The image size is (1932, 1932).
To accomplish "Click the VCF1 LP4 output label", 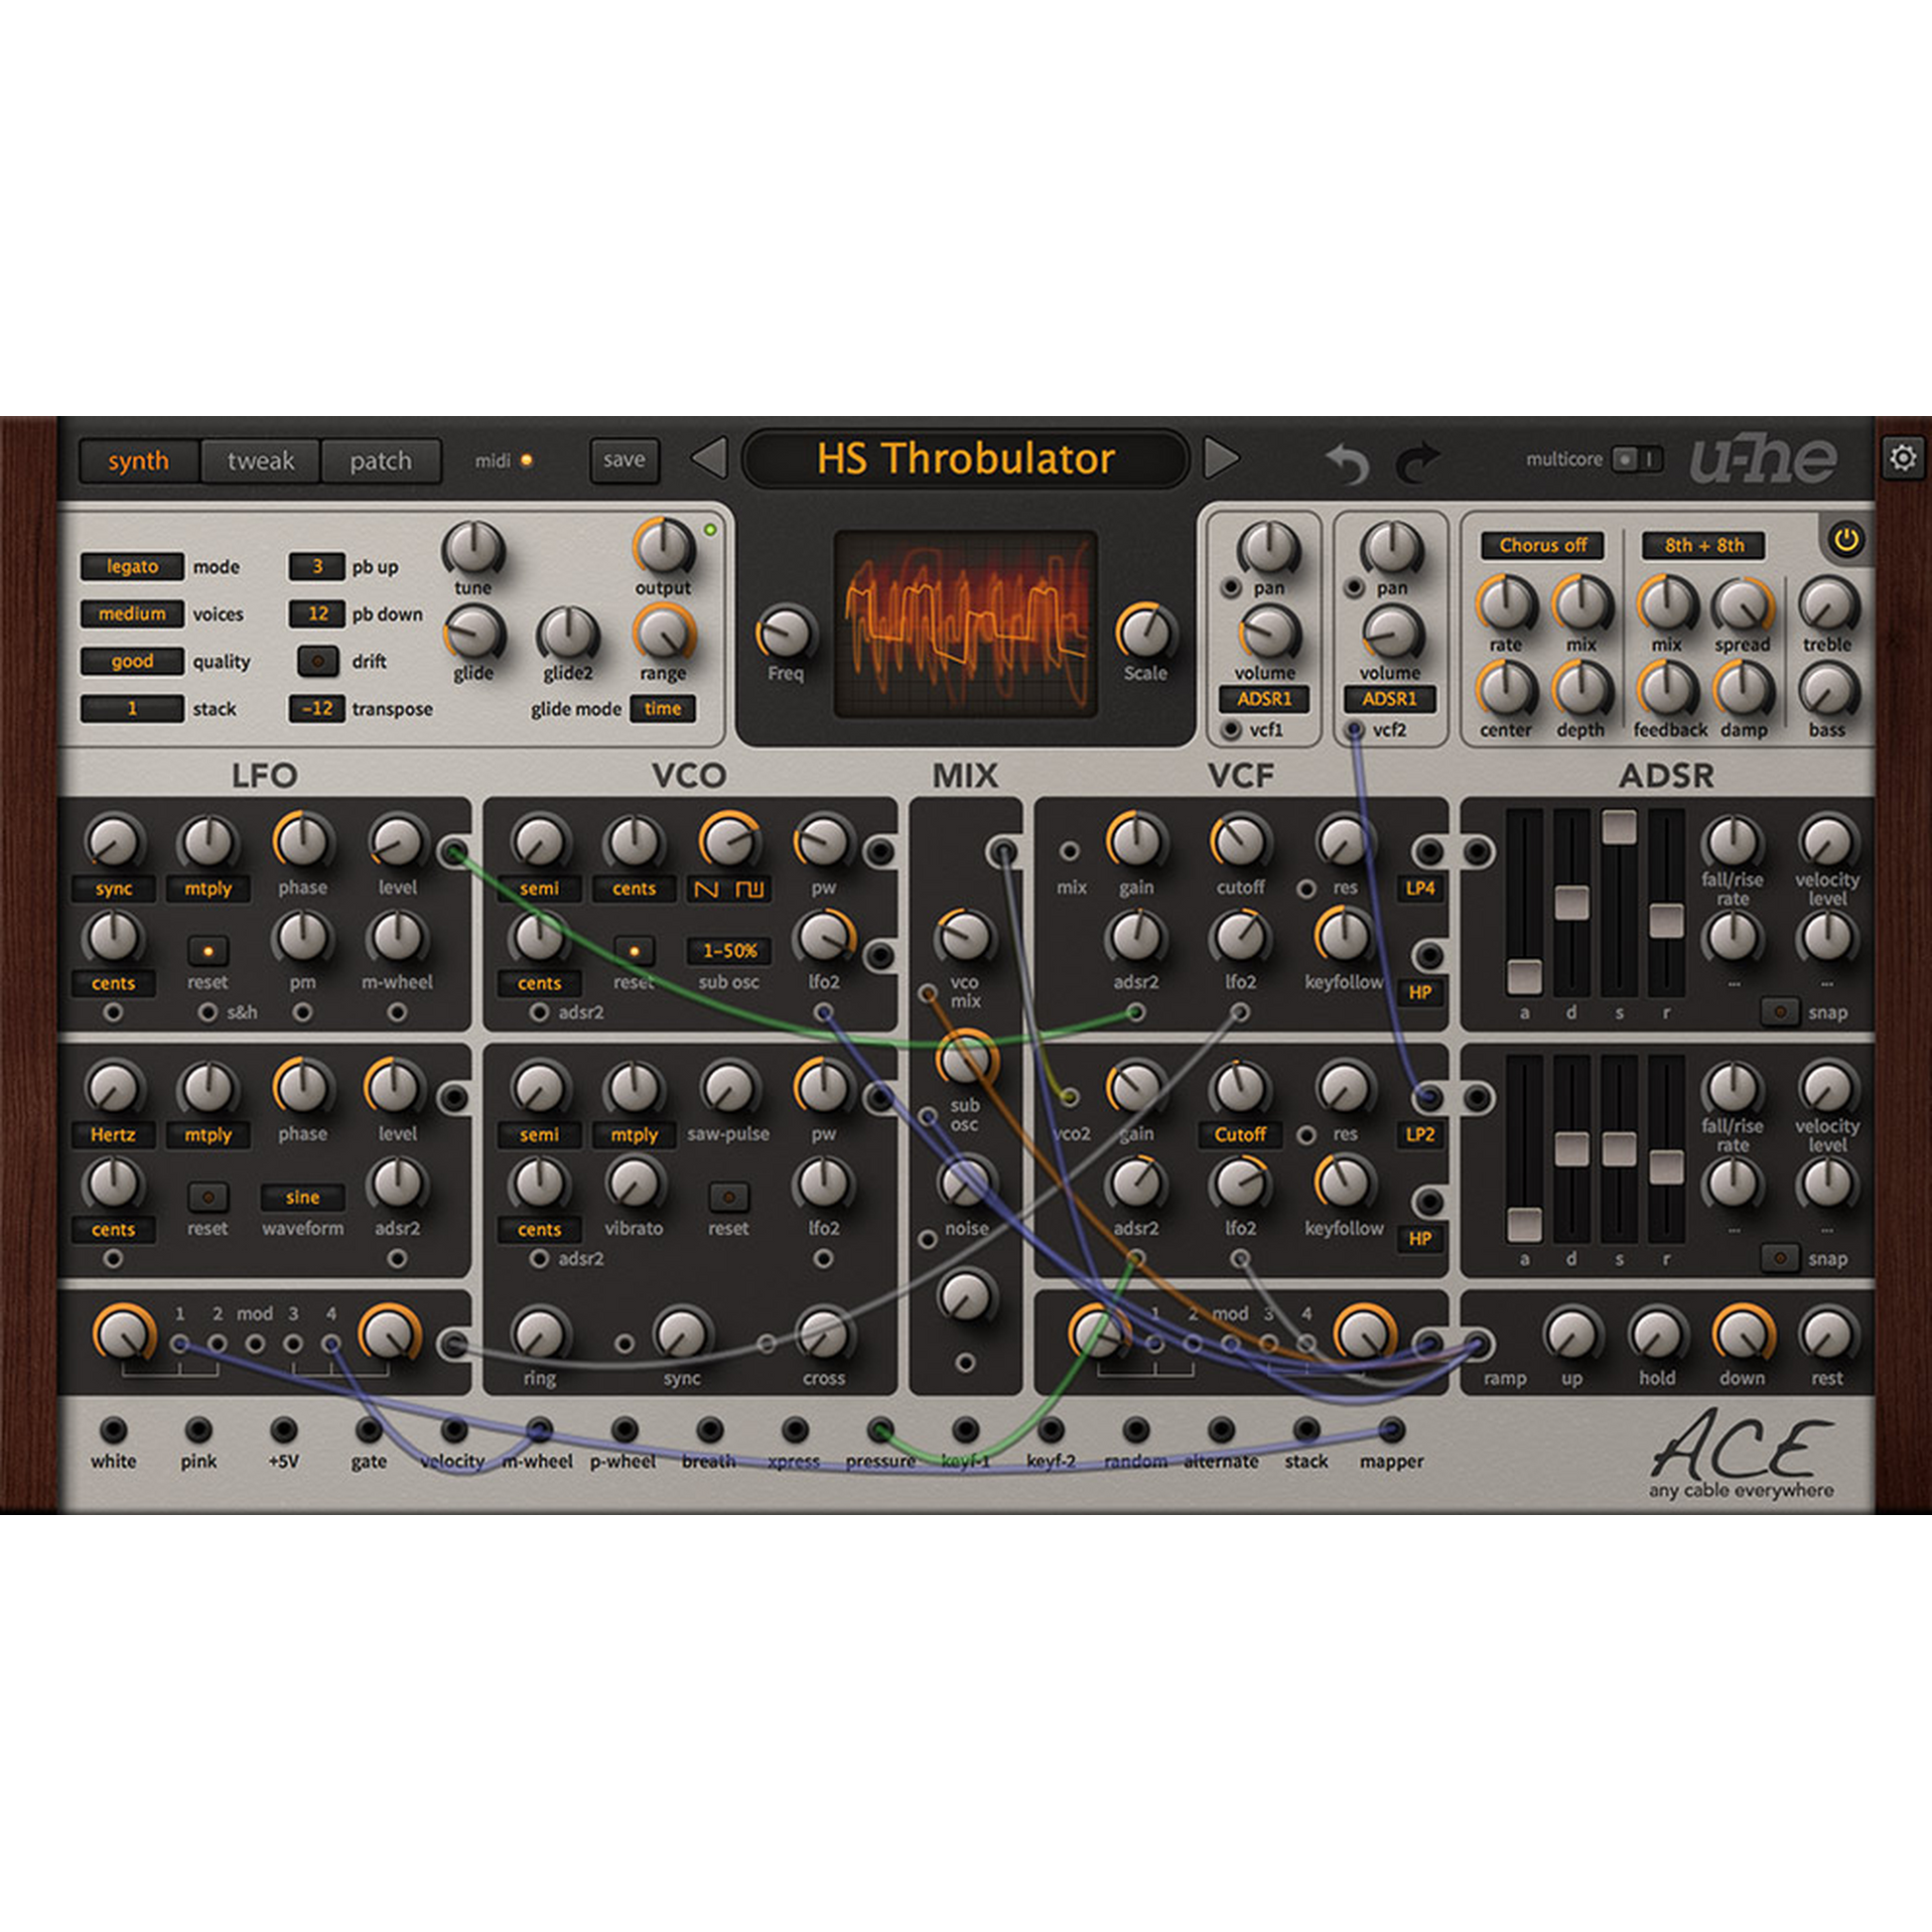I will tap(1420, 889).
